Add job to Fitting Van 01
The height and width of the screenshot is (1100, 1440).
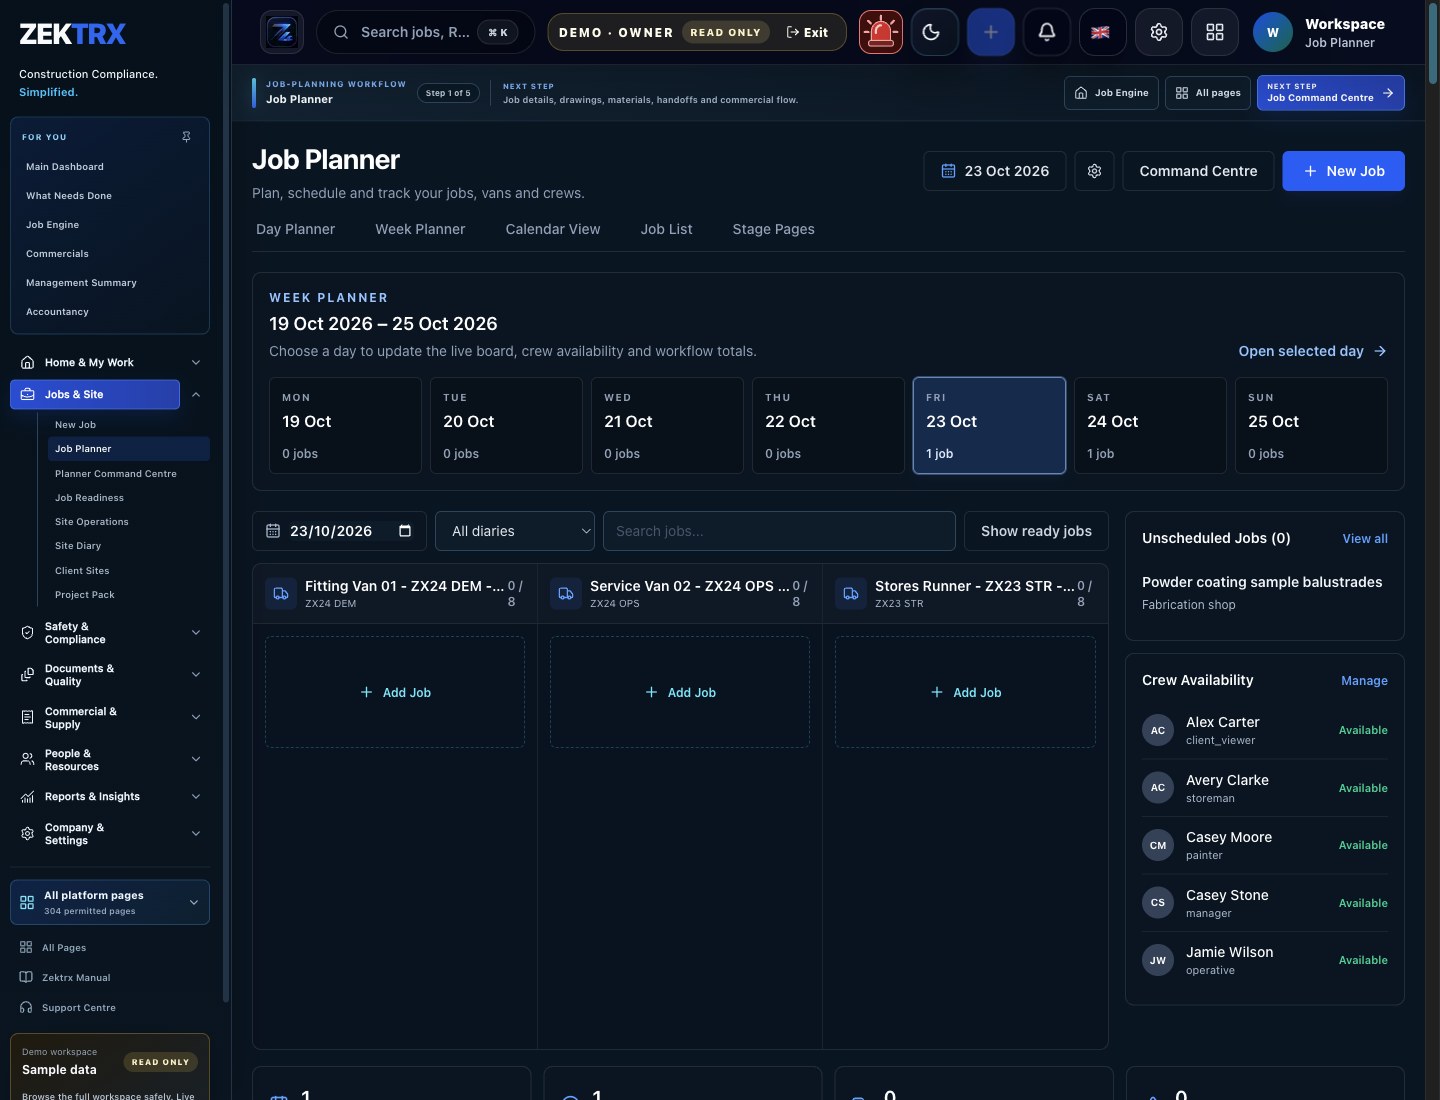click(395, 692)
